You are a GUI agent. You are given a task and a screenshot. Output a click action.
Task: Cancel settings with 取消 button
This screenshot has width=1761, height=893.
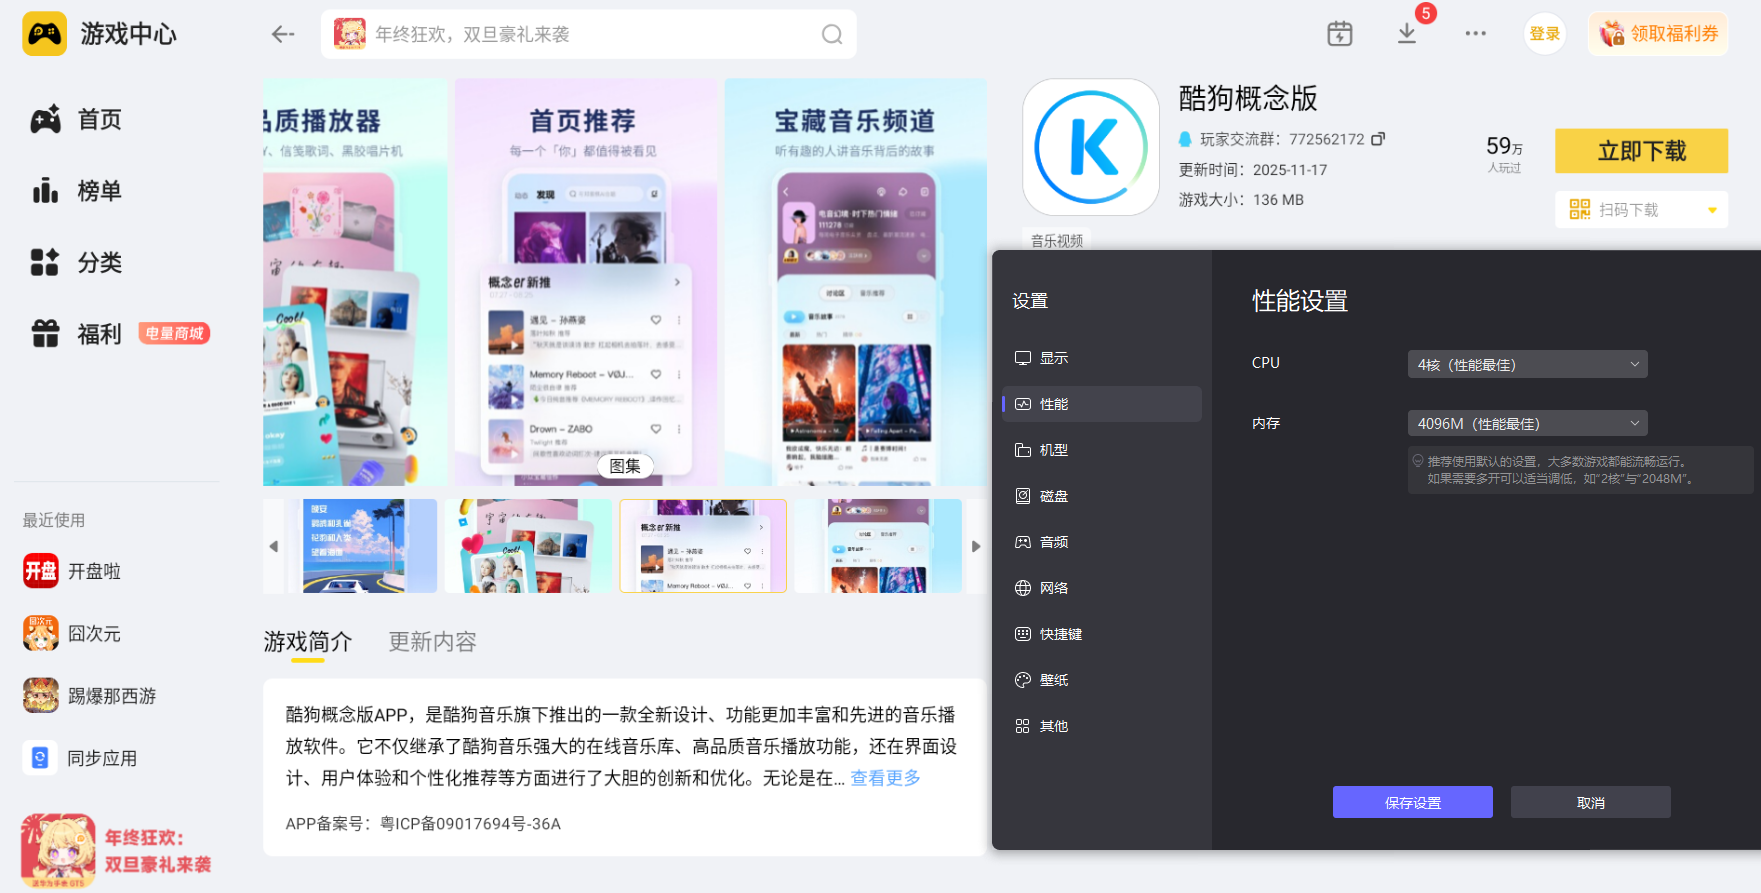[x=1590, y=802]
